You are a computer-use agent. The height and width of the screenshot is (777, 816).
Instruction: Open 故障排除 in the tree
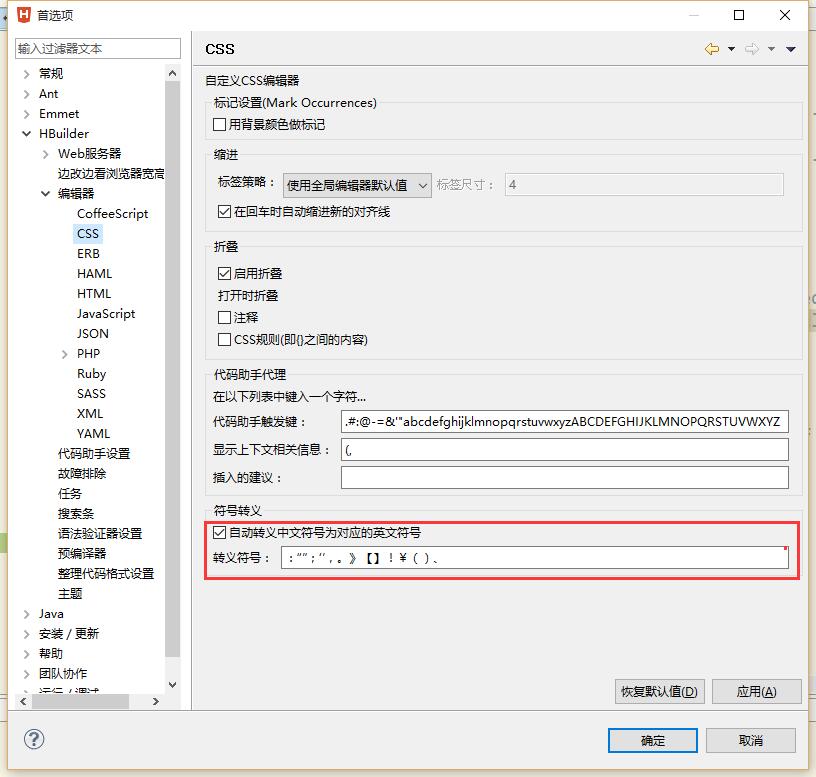tap(82, 474)
